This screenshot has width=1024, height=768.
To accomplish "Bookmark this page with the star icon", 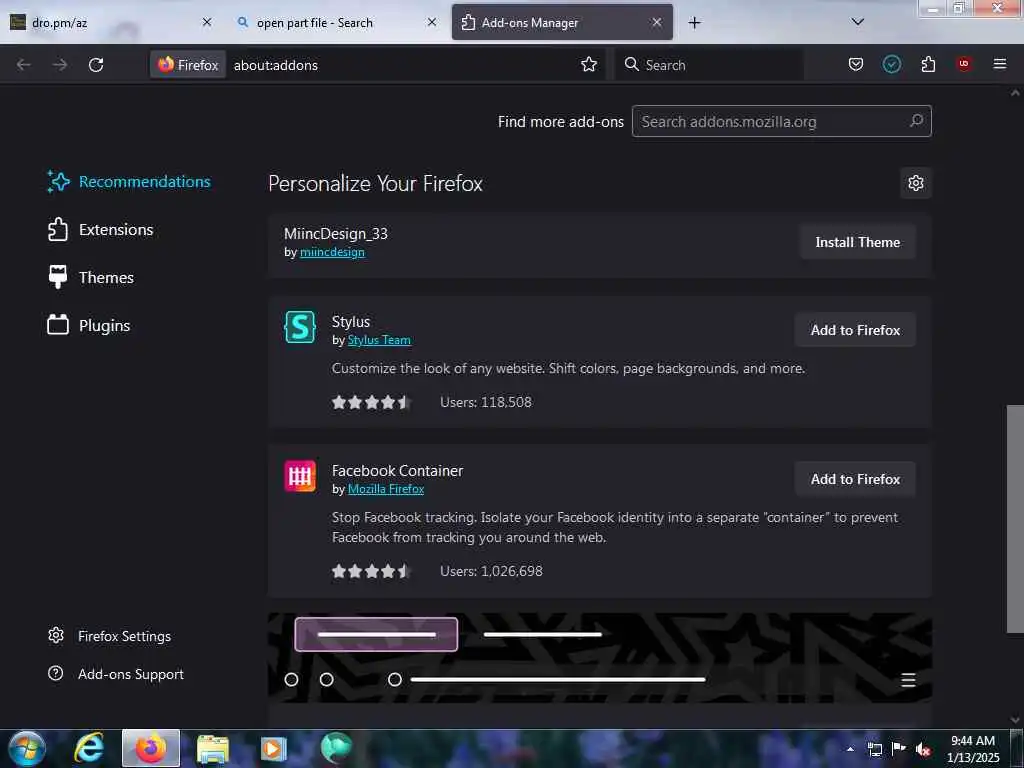I will (589, 64).
